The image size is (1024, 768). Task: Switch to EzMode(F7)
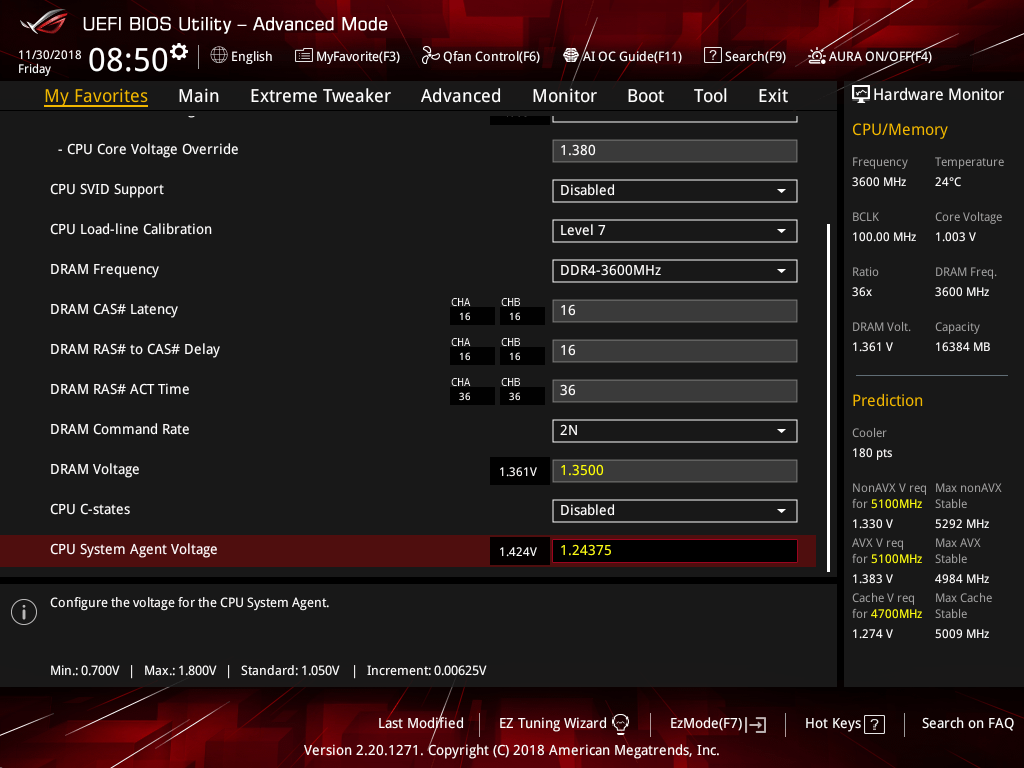(x=718, y=724)
